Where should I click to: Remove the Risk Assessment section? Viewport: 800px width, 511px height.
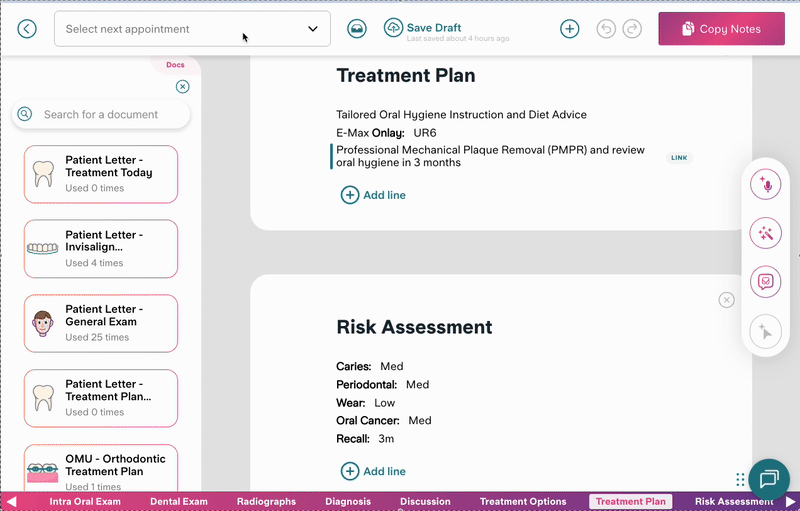tap(727, 300)
